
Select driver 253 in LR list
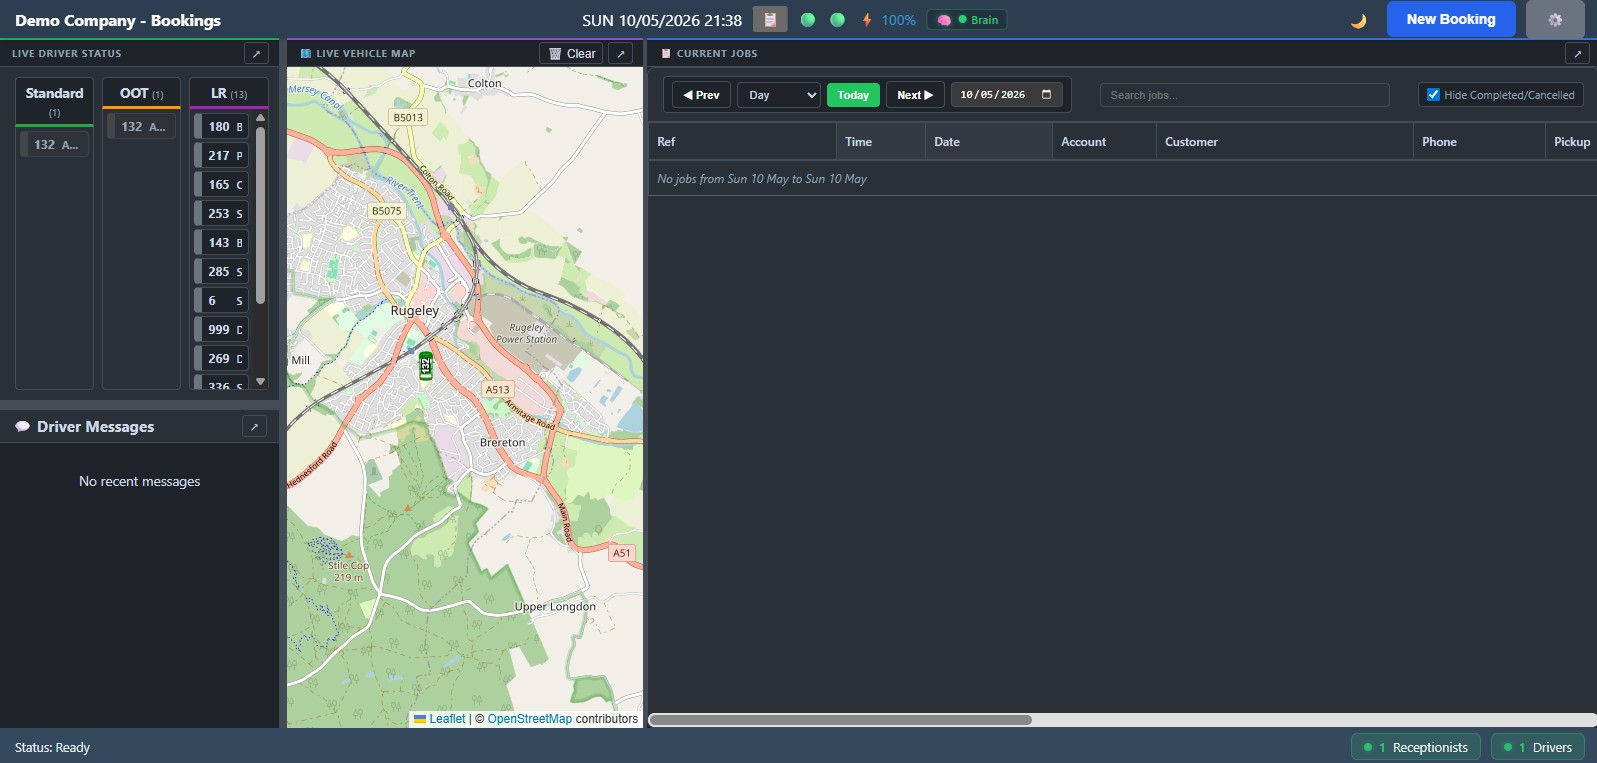(221, 213)
